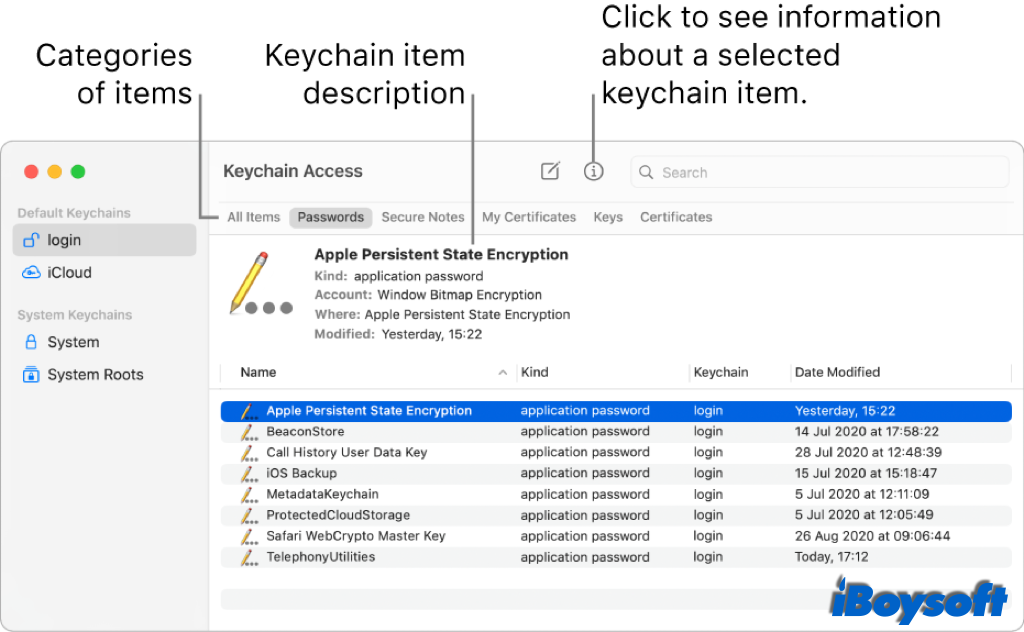Click the Name column sort arrow

click(503, 373)
